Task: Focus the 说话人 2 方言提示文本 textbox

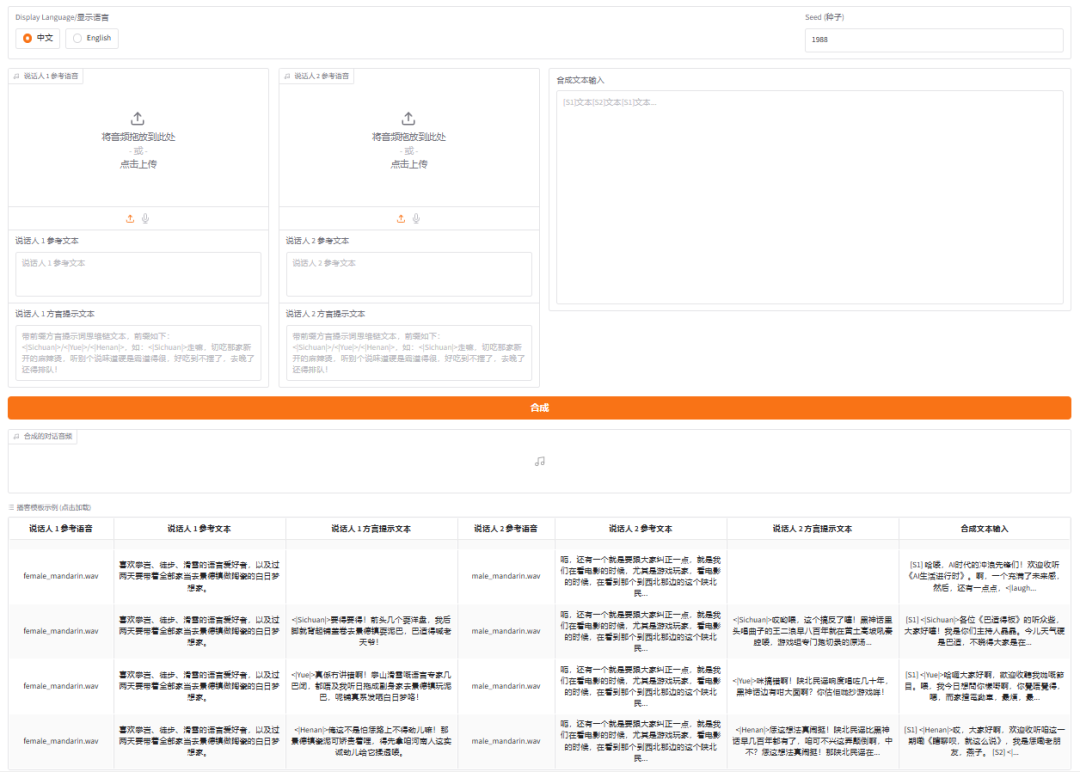Action: point(409,353)
